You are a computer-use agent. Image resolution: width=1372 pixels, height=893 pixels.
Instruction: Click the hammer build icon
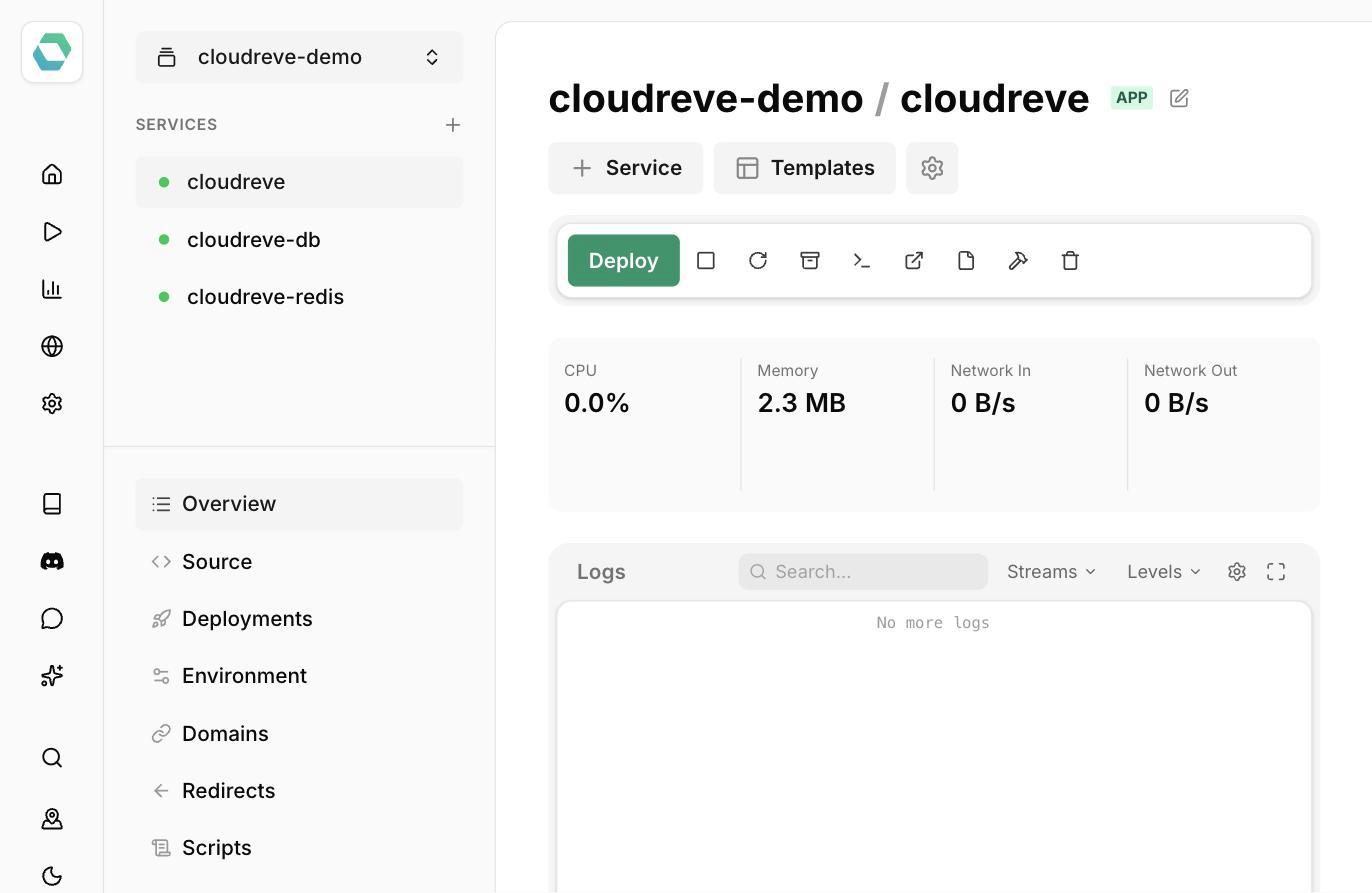point(1018,261)
